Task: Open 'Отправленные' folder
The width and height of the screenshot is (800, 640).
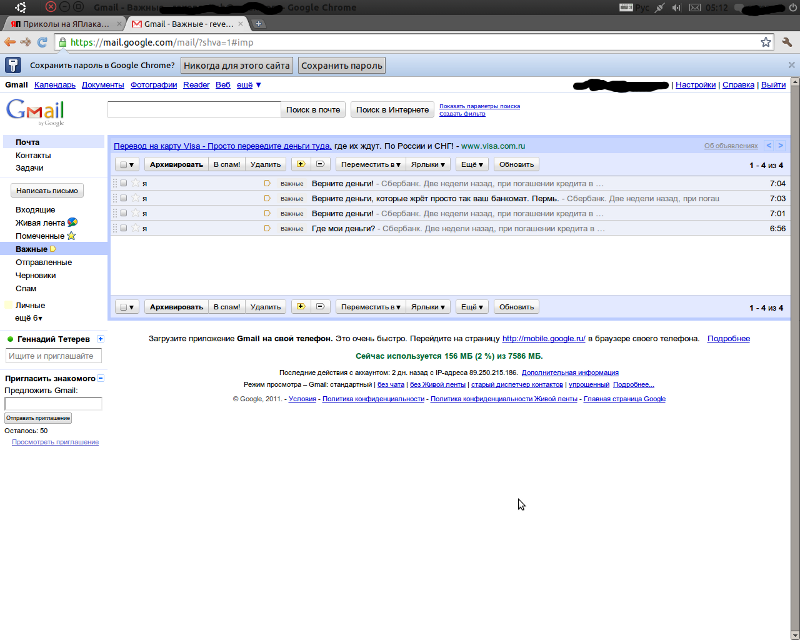Action: point(44,262)
